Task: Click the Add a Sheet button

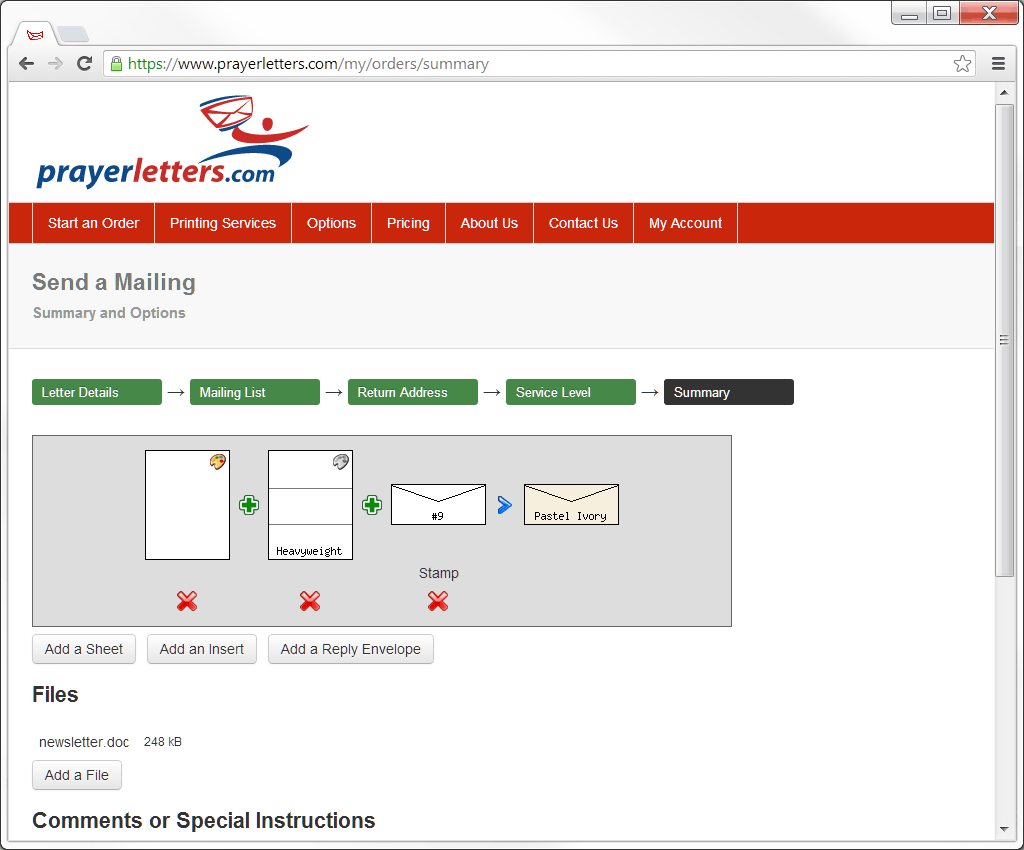Action: (x=84, y=649)
